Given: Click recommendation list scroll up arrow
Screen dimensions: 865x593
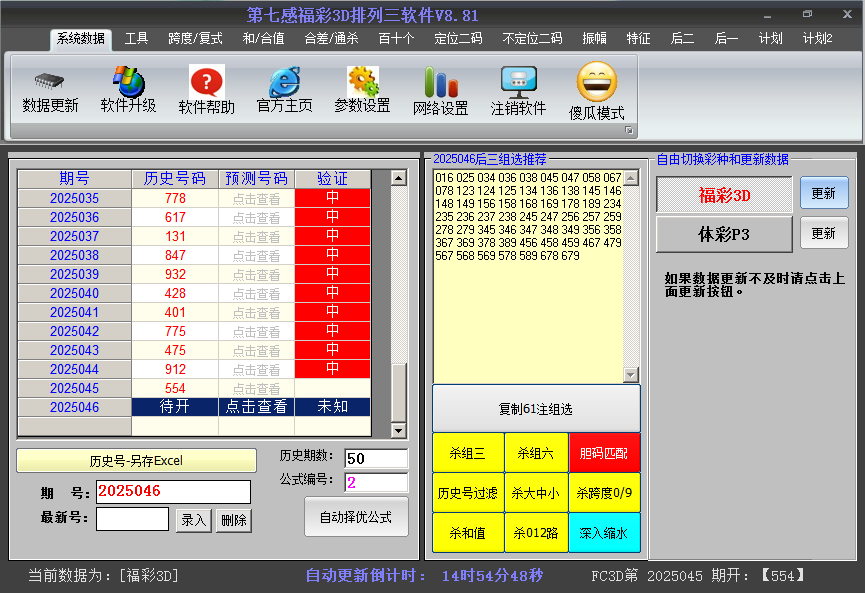Looking at the screenshot, I should [631, 178].
